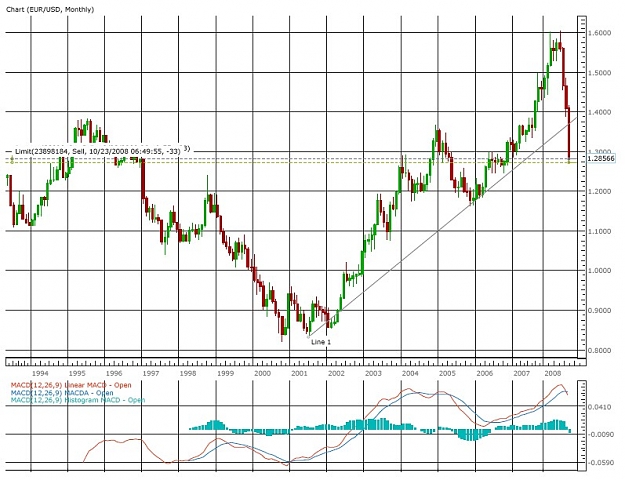The height and width of the screenshot is (480, 625).
Task: Click the 2003 year label on time axis
Action: tap(373, 374)
